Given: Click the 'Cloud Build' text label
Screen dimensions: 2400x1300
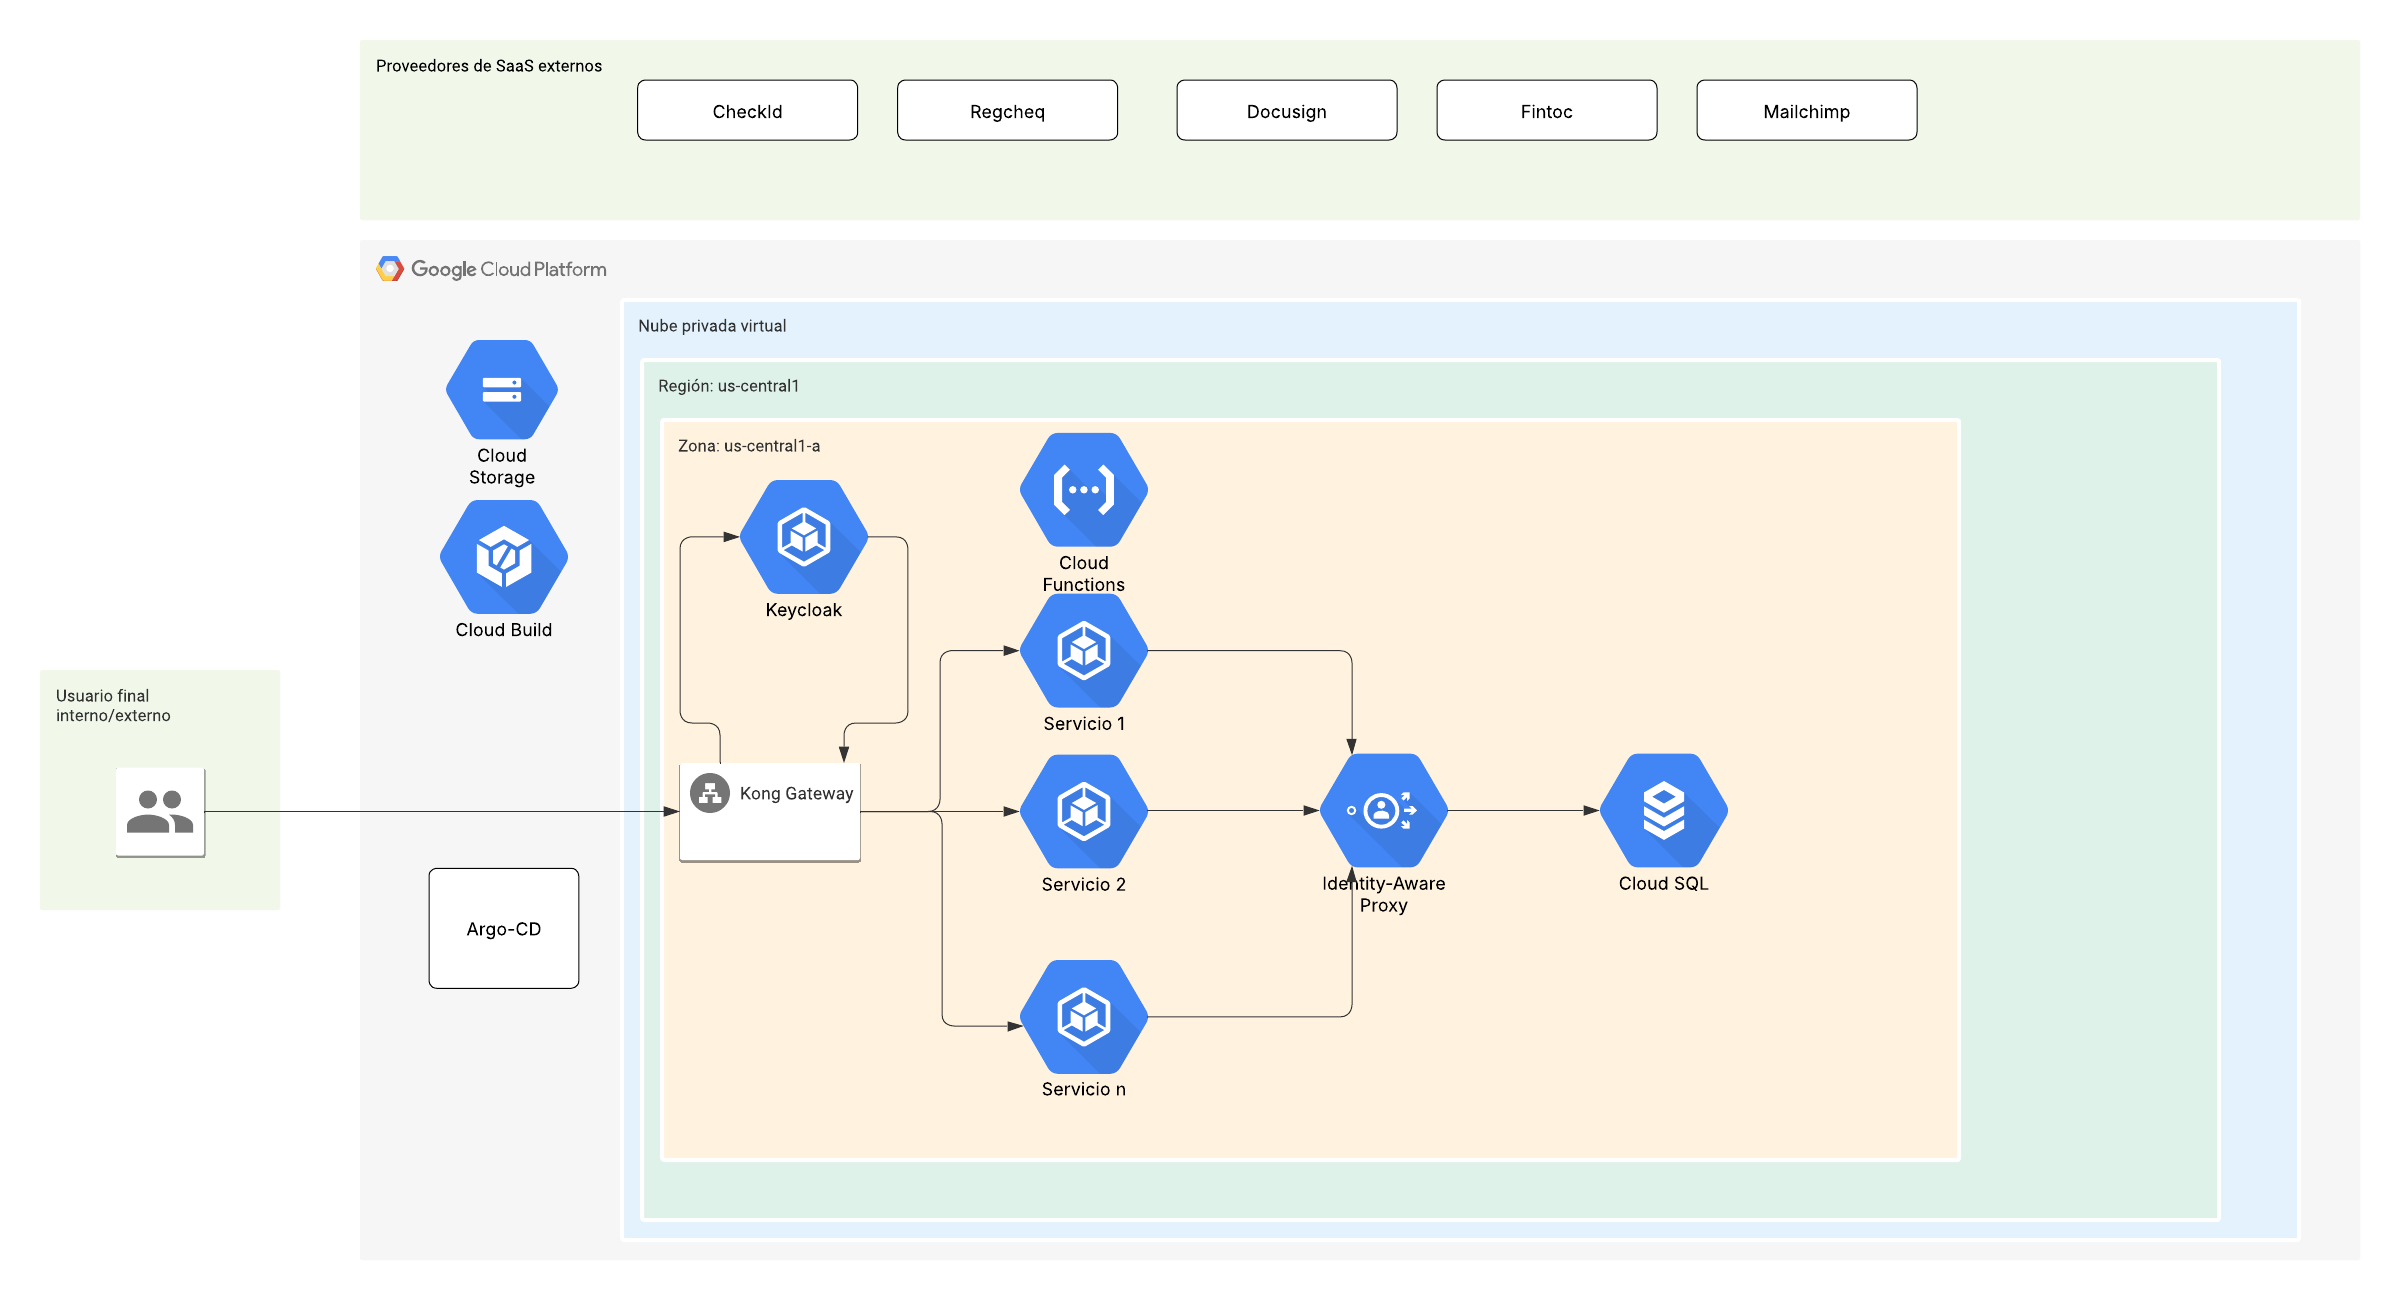Looking at the screenshot, I should click(x=504, y=630).
